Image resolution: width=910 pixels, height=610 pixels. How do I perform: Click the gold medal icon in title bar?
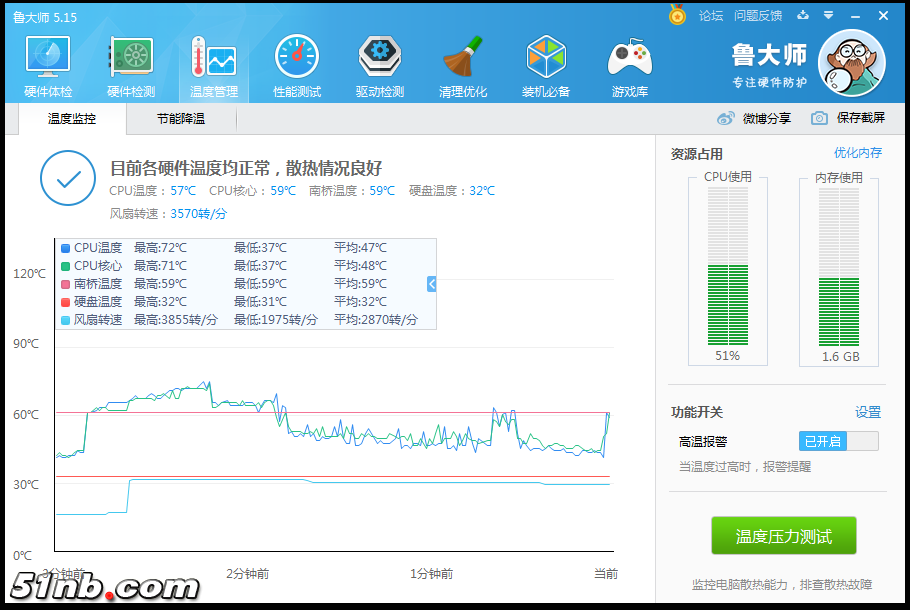click(677, 15)
